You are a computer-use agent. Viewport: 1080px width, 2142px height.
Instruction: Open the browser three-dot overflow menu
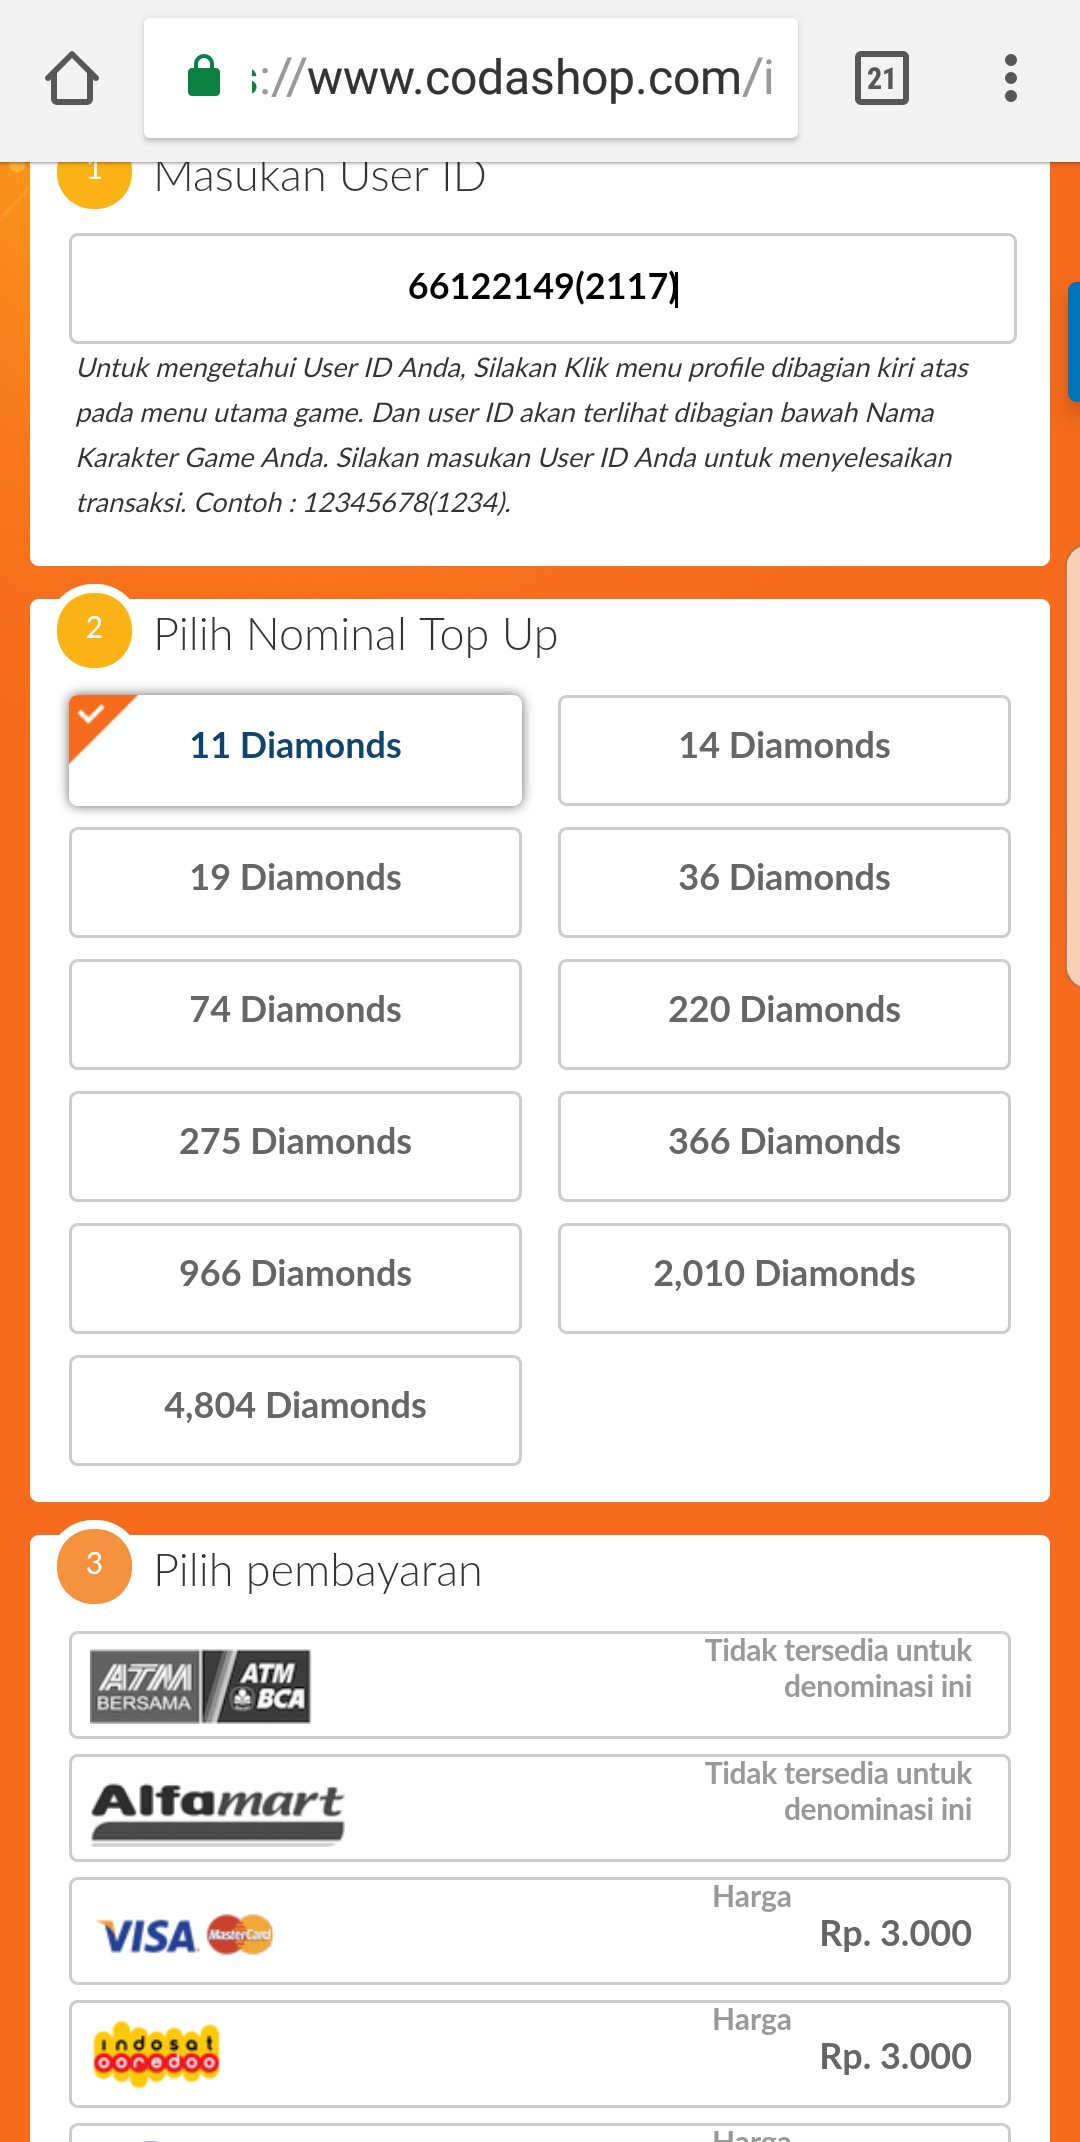click(1010, 78)
